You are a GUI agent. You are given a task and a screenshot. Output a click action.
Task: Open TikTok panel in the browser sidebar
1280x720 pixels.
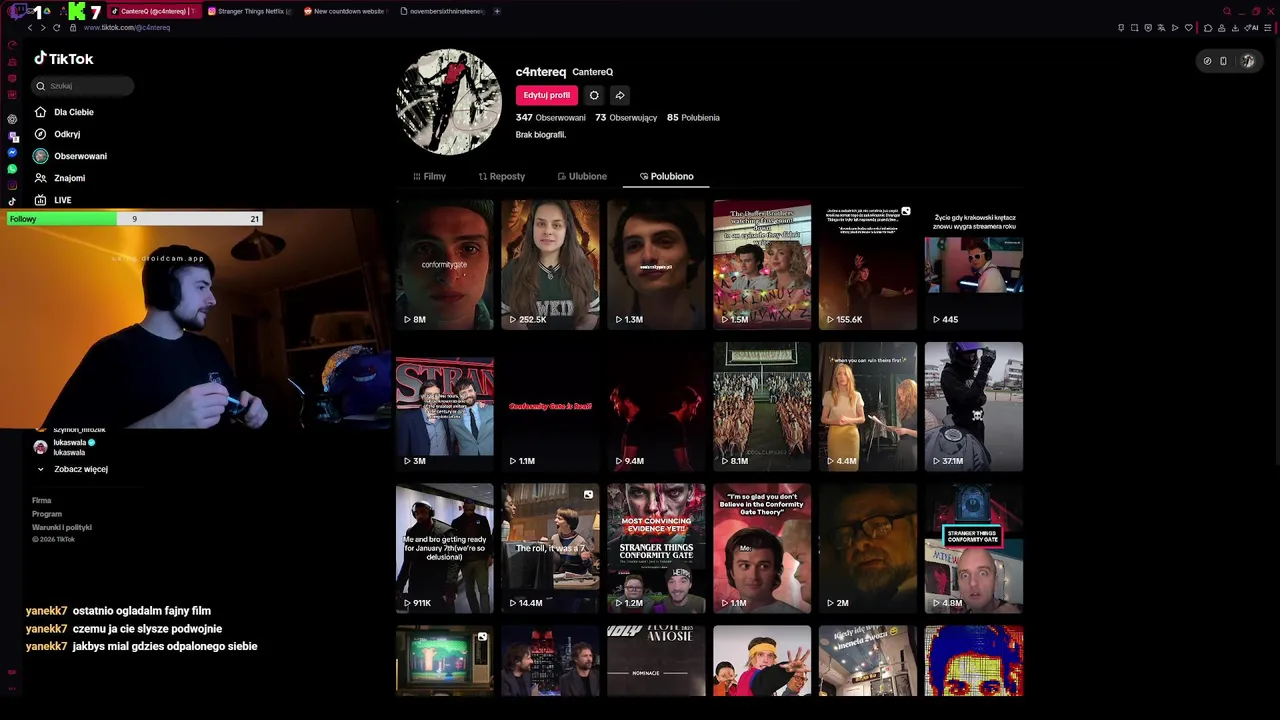[12, 201]
